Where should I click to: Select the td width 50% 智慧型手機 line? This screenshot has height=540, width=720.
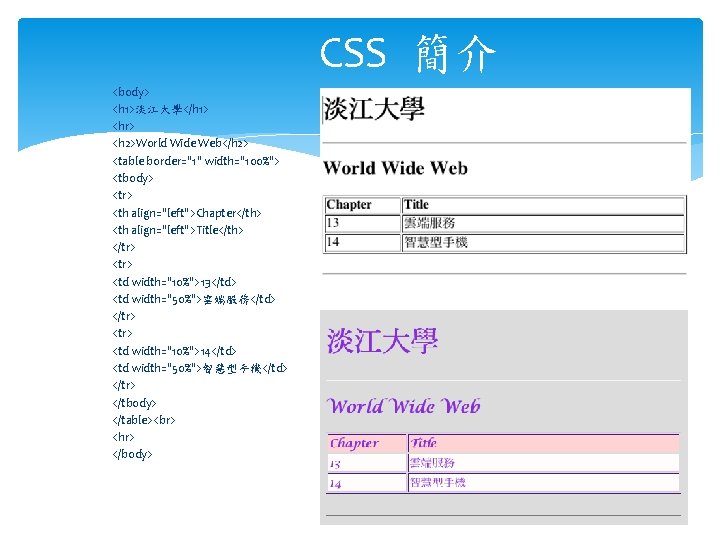[200, 368]
